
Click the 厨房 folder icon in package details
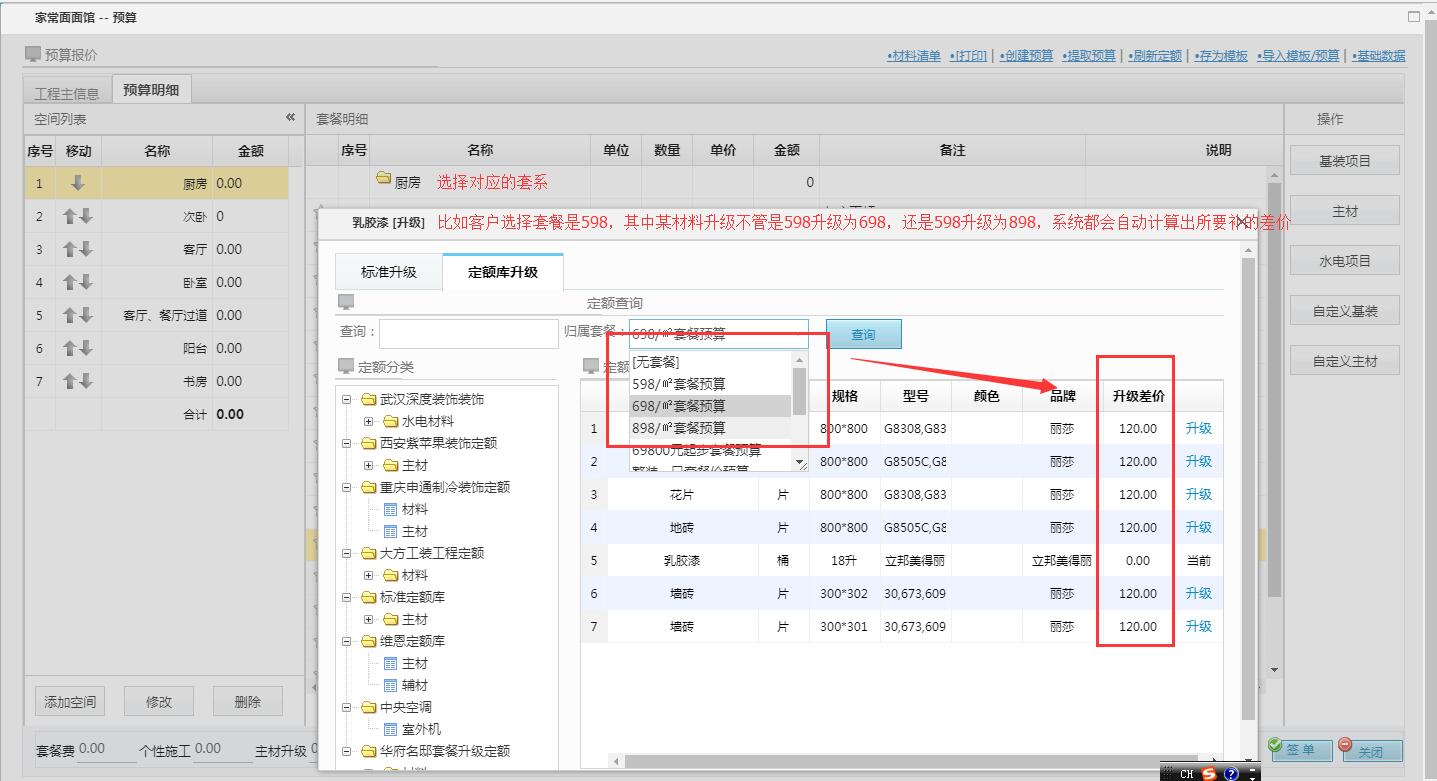[x=382, y=179]
